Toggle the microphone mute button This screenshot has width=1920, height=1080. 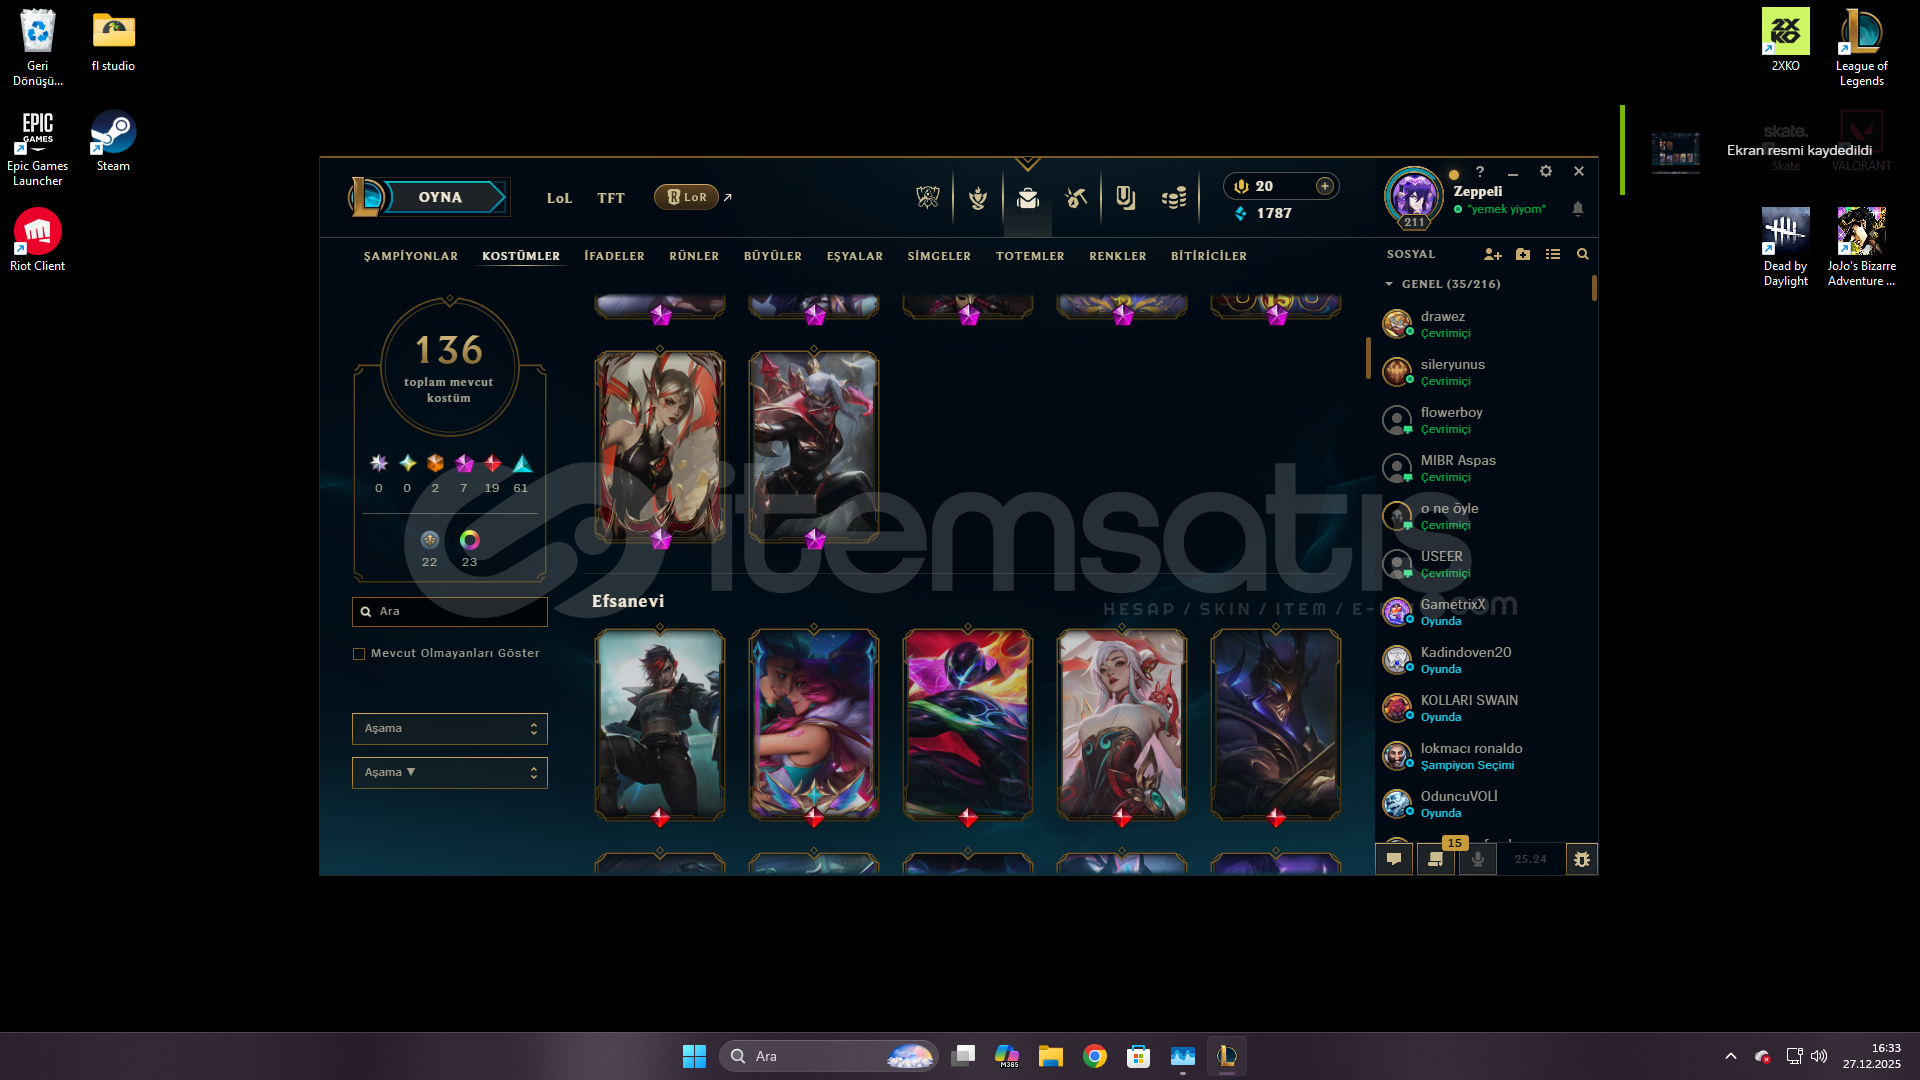[x=1477, y=859]
